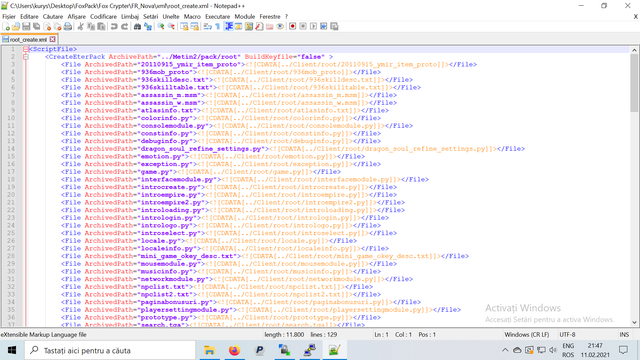
Task: Open the Document Map panel icon
Action: point(249,27)
